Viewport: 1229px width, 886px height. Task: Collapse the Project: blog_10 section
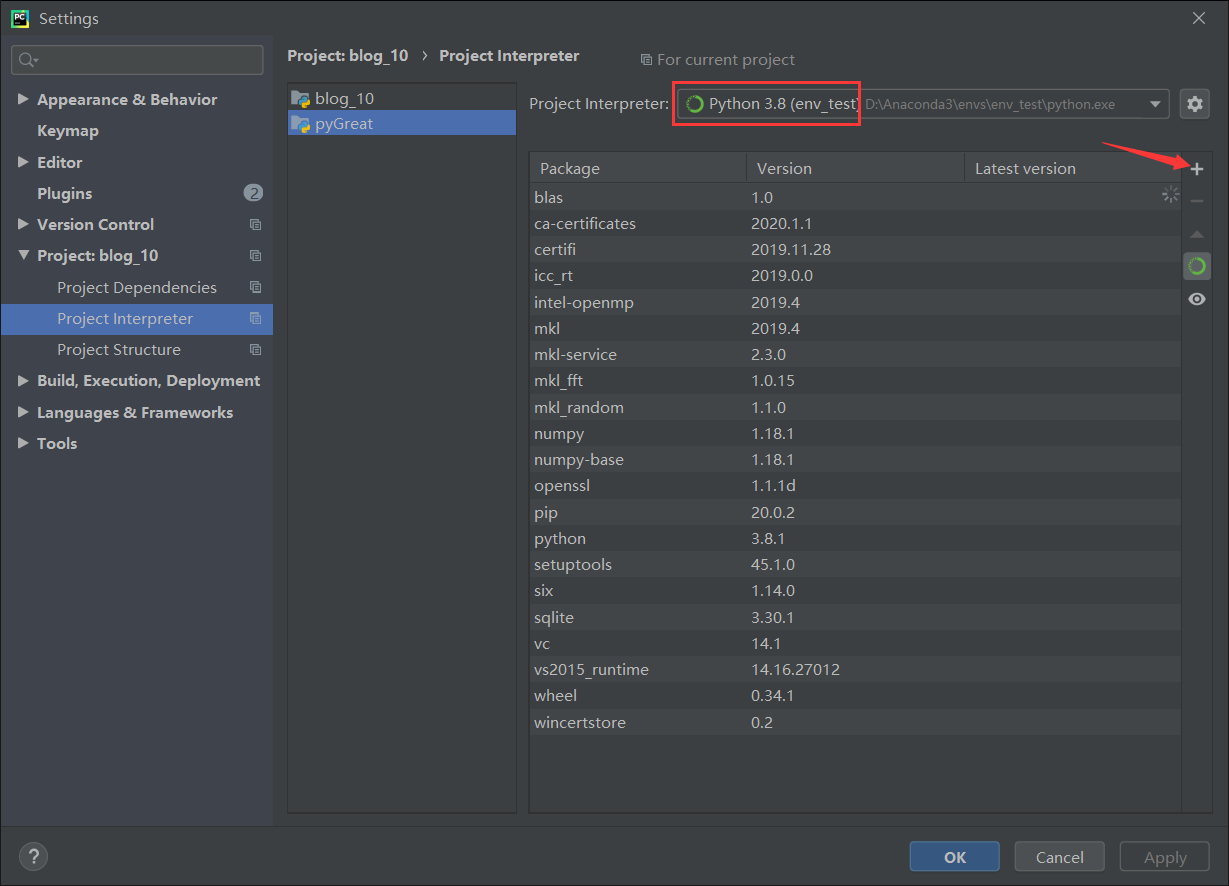(23, 256)
